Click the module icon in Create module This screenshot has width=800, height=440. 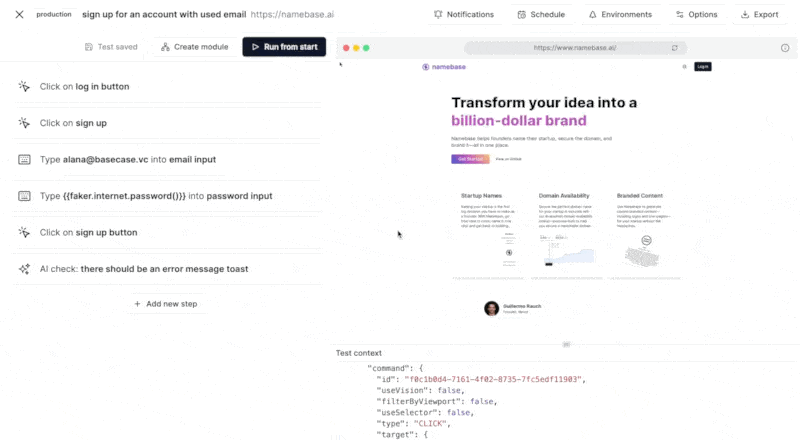pyautogui.click(x=165, y=47)
